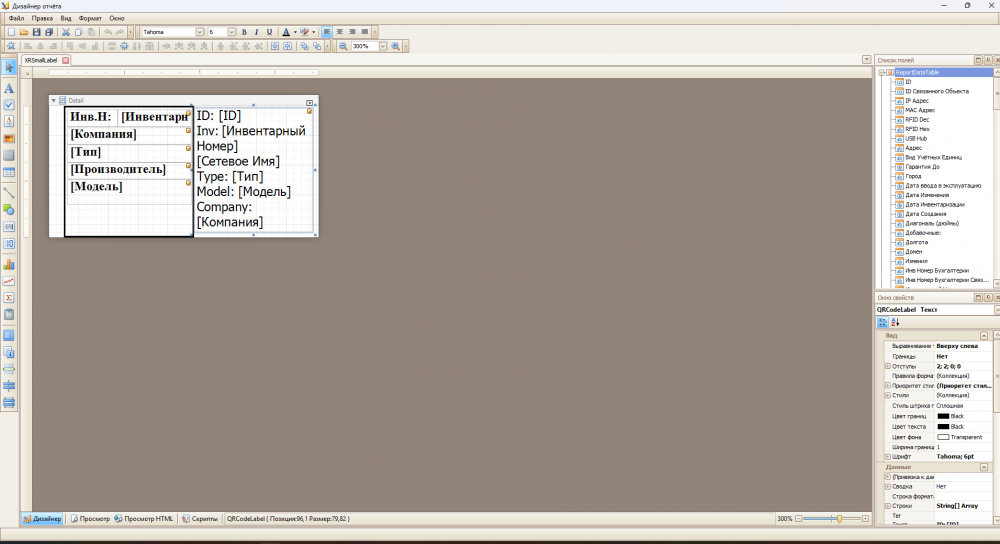
Task: Click Цвет текста black color swatch
Action: pyautogui.click(x=943, y=426)
